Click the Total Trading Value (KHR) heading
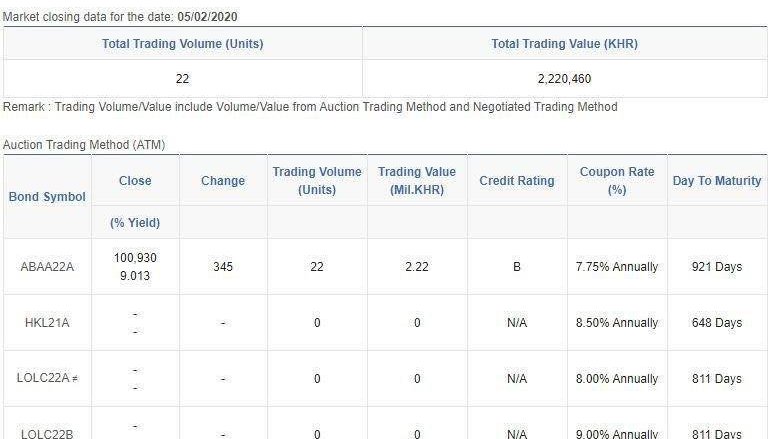This screenshot has height=439, width=777. pyautogui.click(x=564, y=44)
